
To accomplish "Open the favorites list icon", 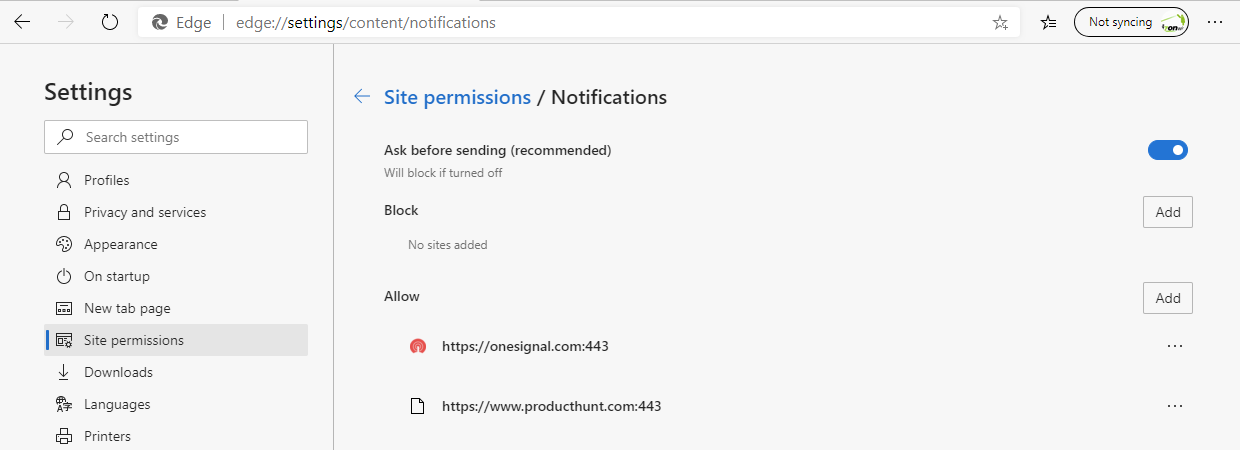I will point(1048,22).
